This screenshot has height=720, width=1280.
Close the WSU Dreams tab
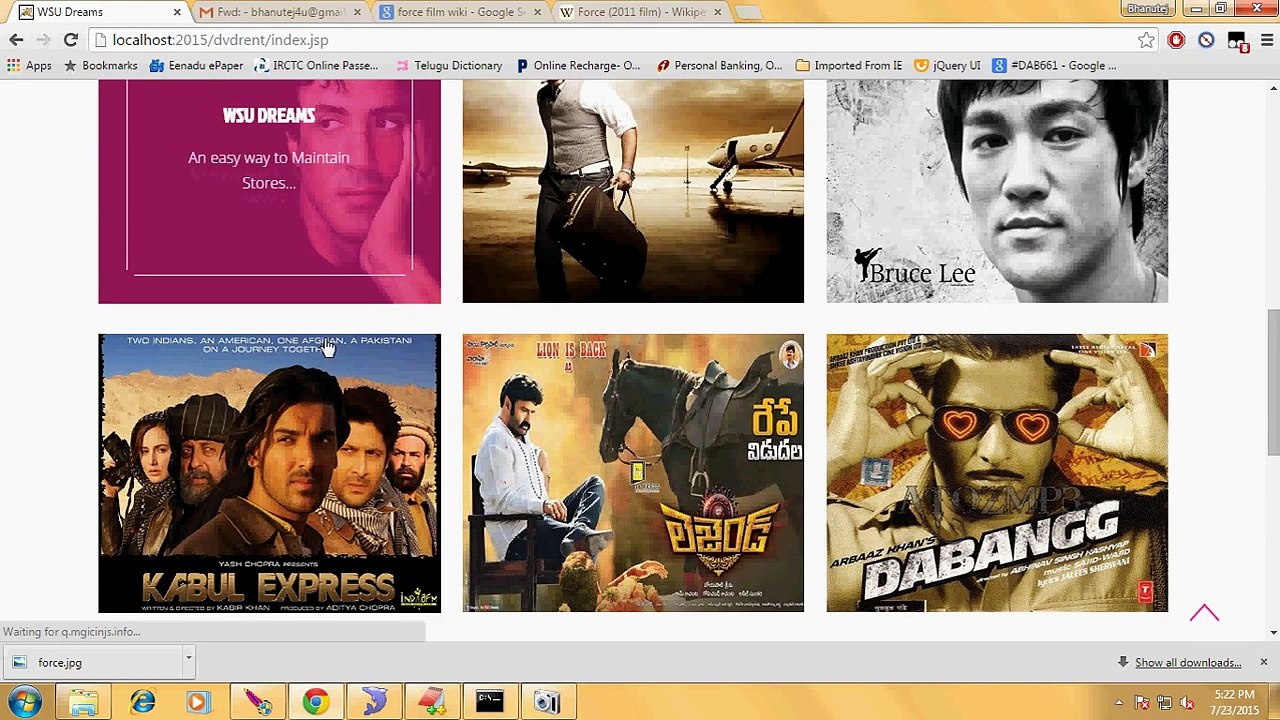click(177, 12)
